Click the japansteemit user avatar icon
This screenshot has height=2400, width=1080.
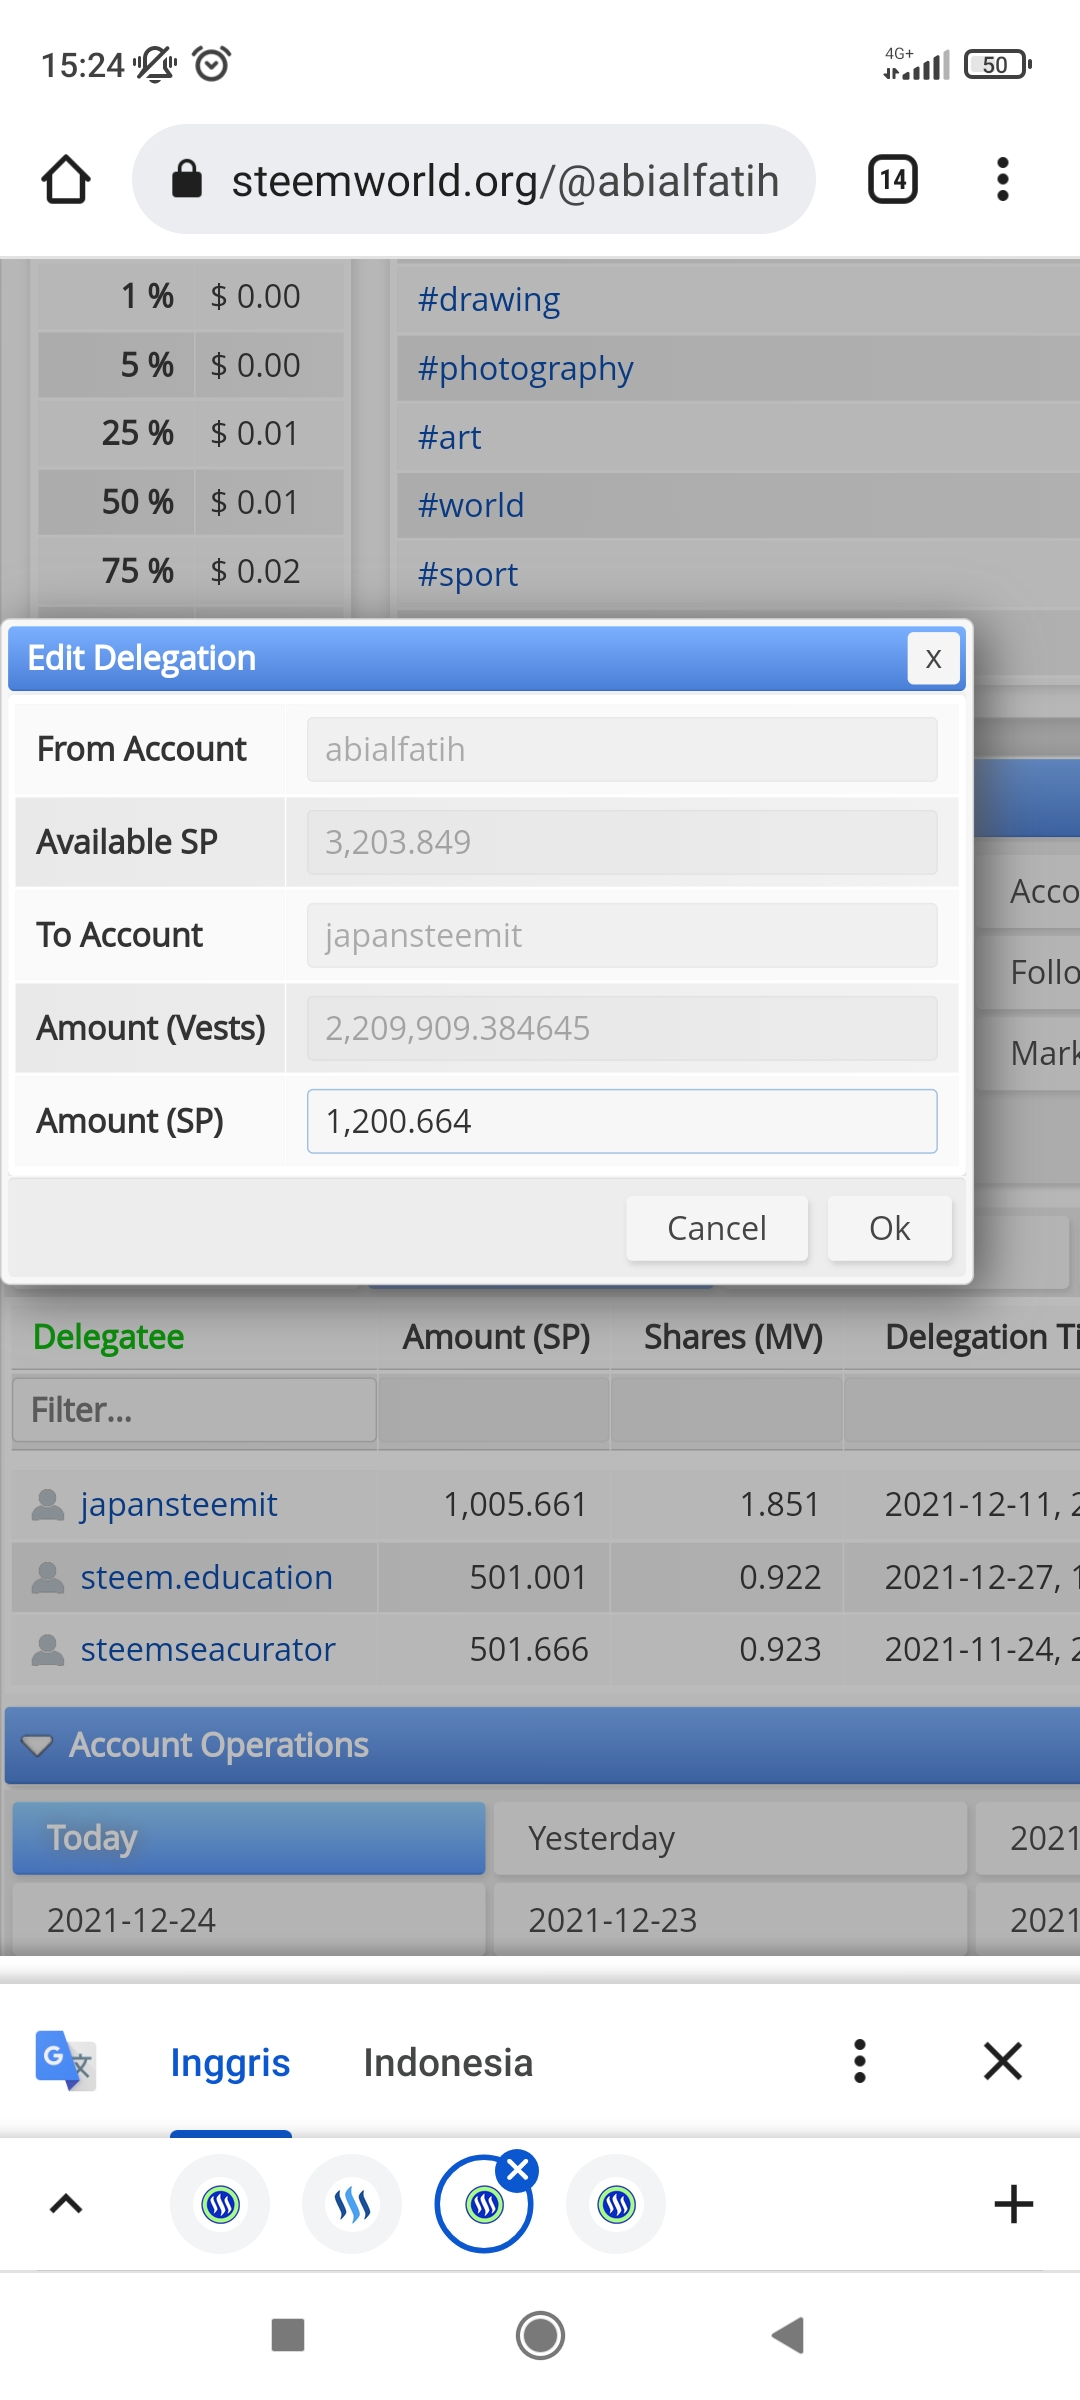click(48, 1504)
